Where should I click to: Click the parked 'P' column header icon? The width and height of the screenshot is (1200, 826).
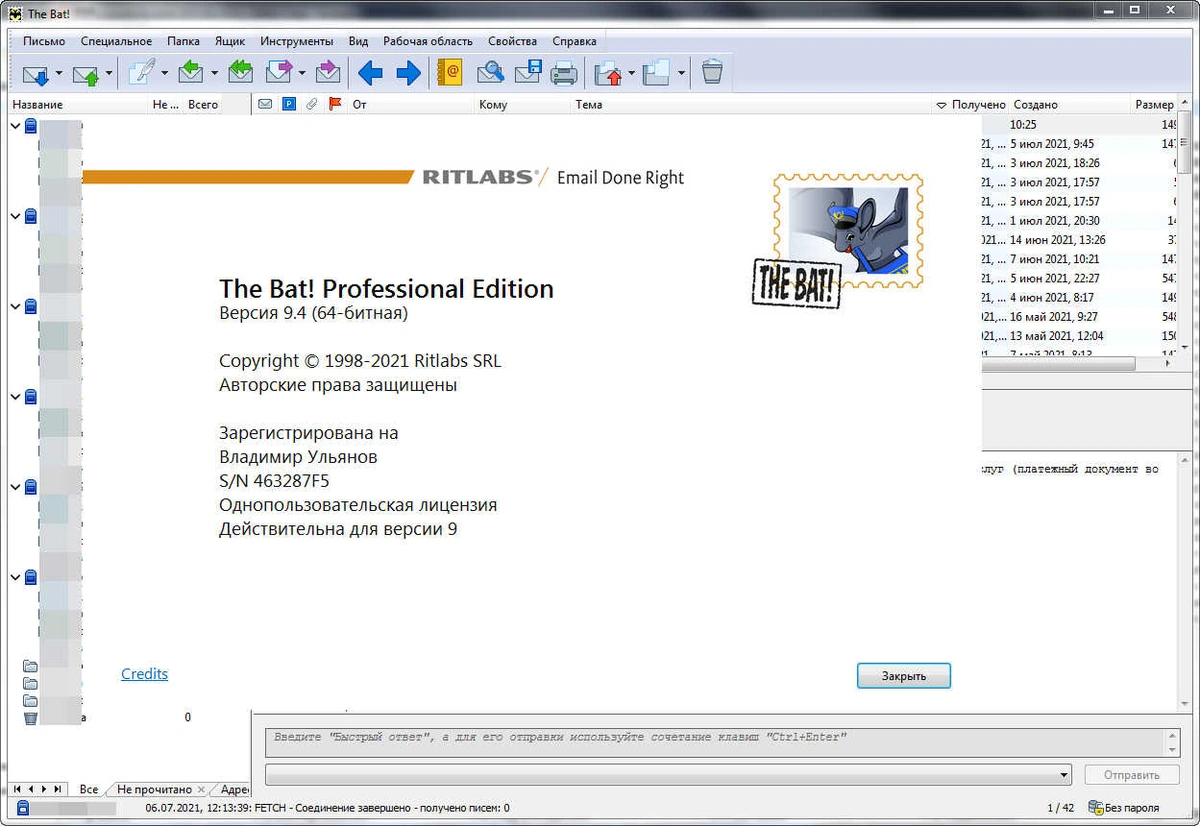pos(289,104)
